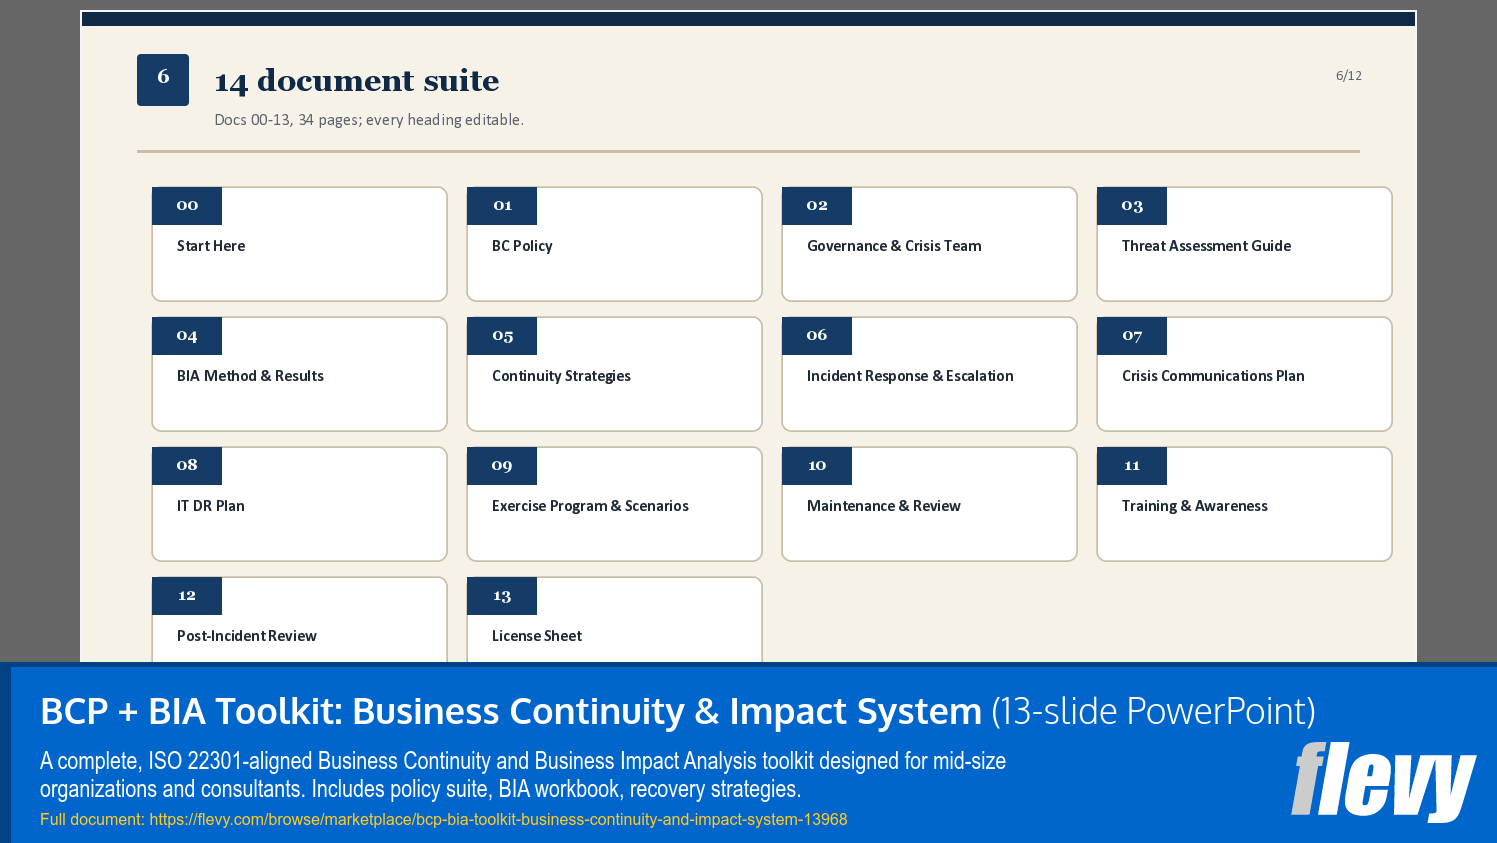
Task: Open the BC Policy card
Action: pos(614,244)
